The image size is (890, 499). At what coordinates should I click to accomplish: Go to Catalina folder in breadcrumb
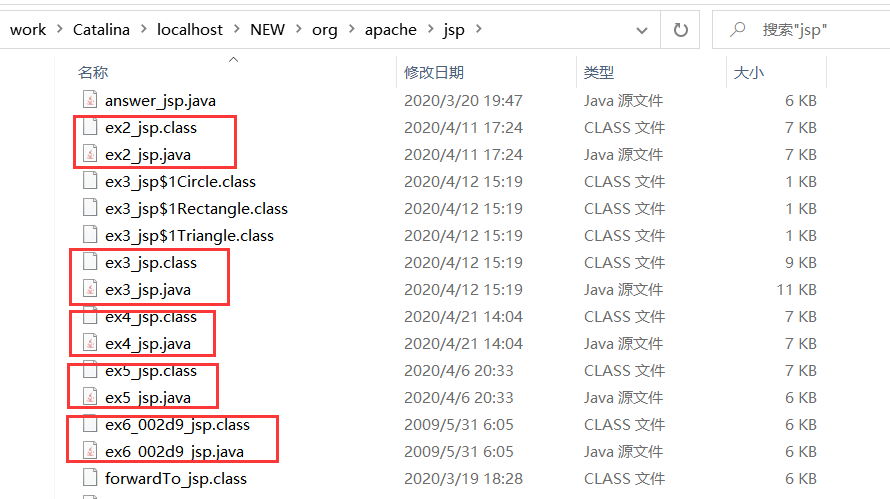[101, 30]
